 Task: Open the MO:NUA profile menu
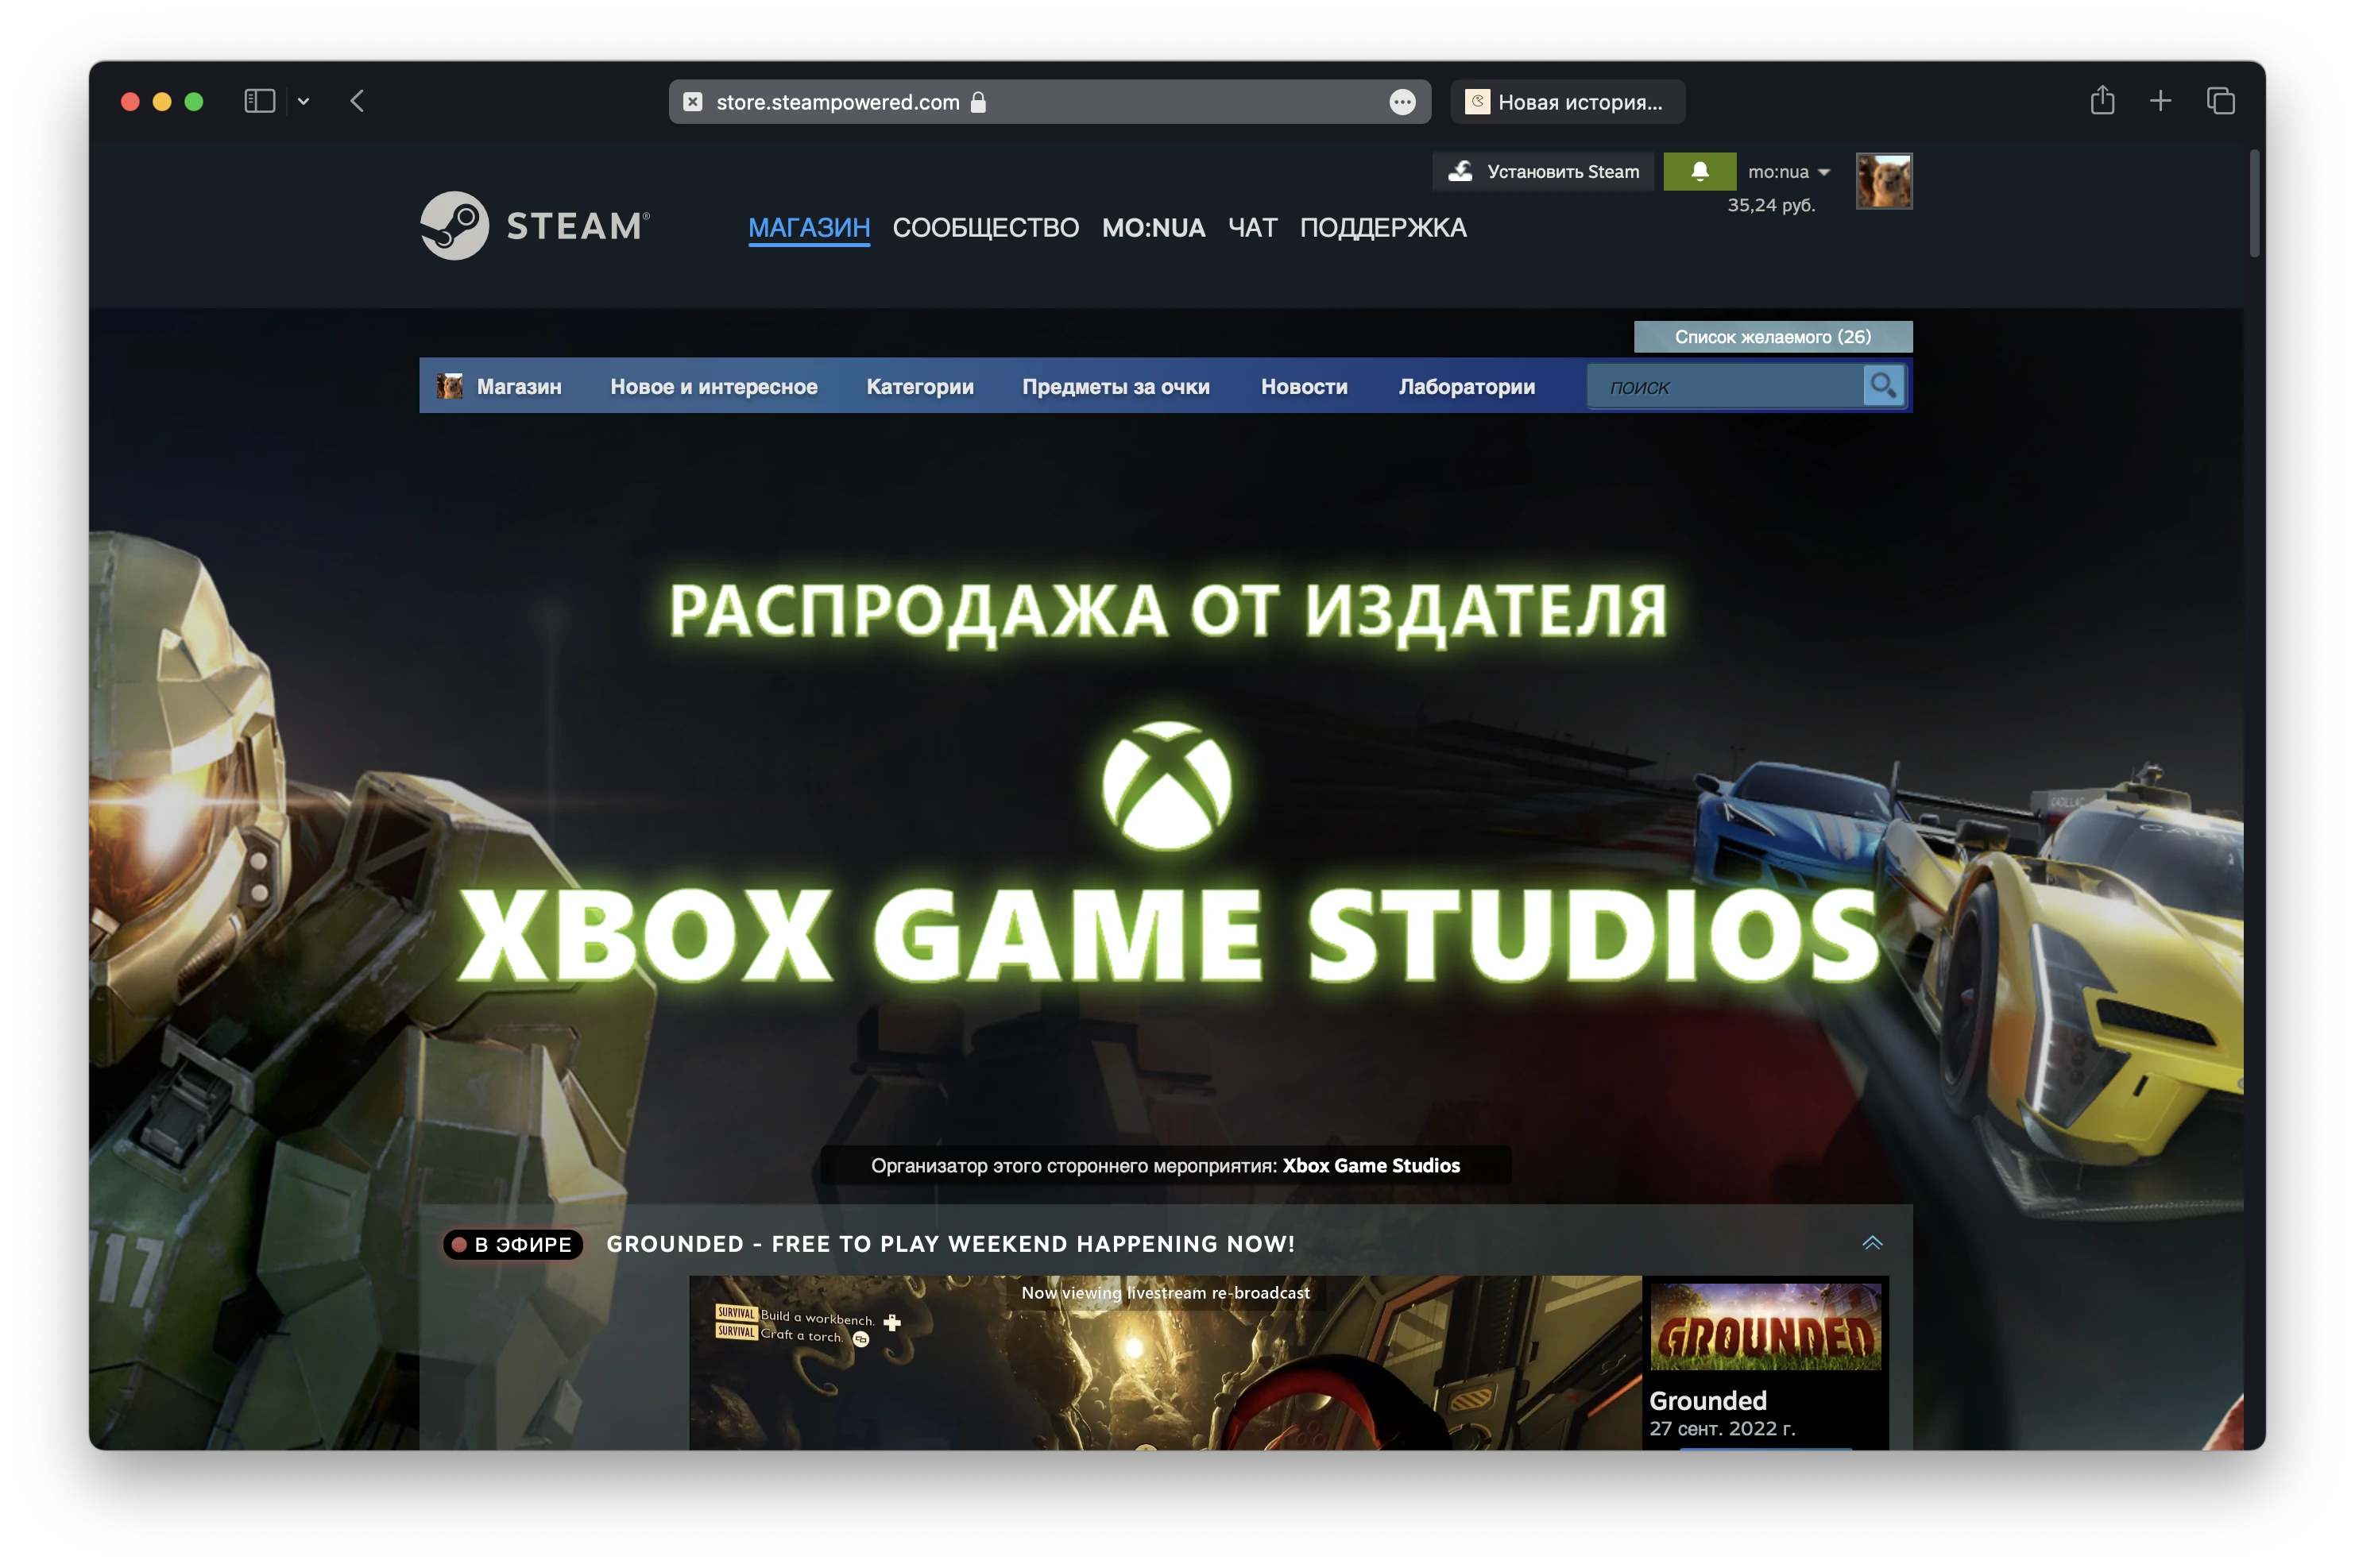pos(1153,228)
